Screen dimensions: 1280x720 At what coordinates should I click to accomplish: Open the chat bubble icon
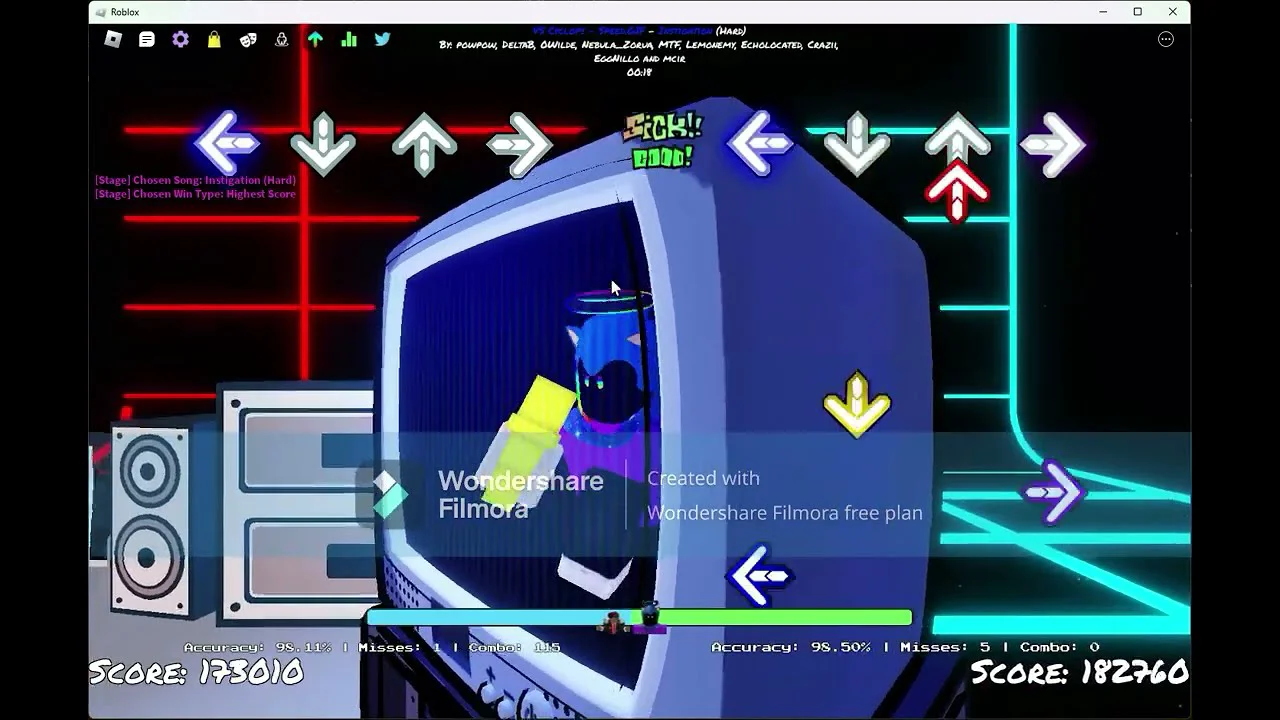point(147,40)
